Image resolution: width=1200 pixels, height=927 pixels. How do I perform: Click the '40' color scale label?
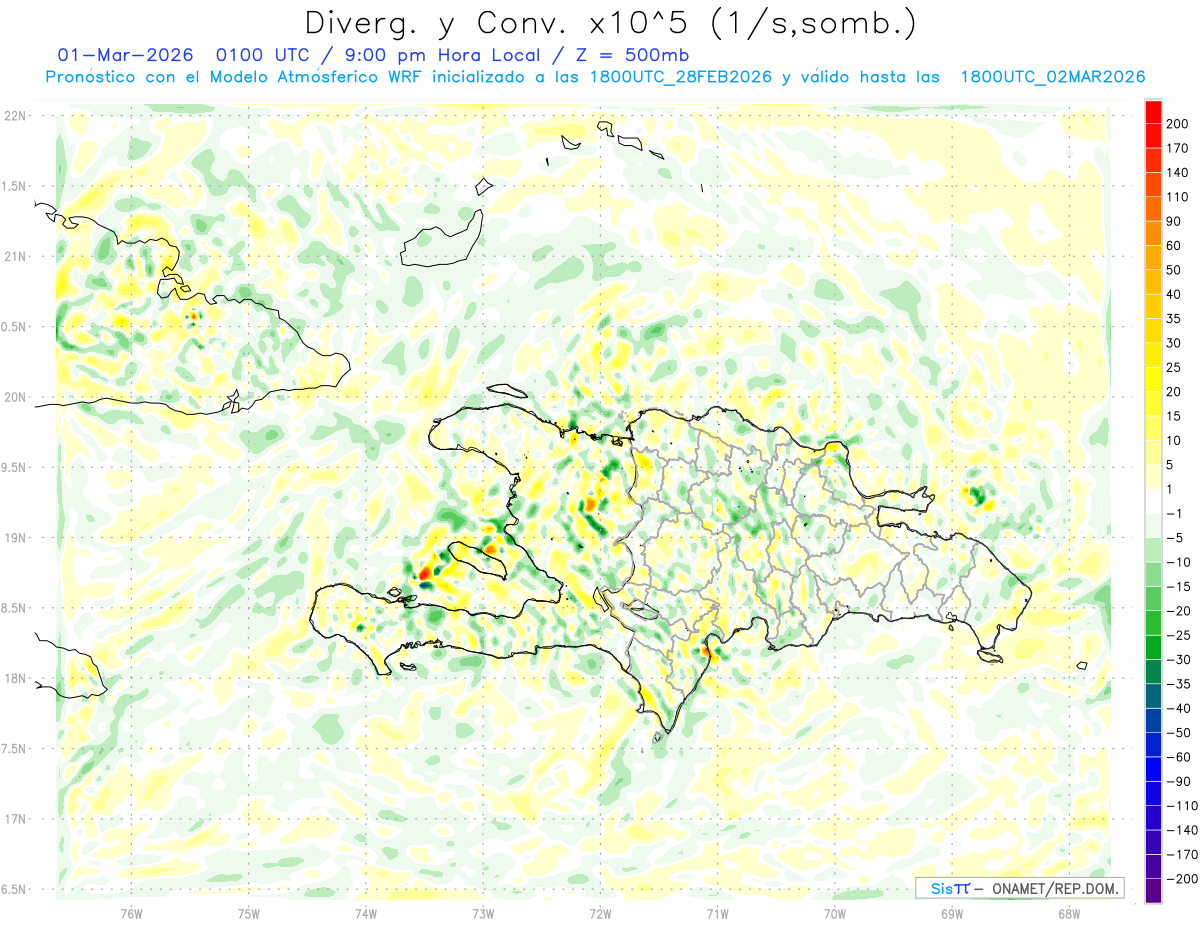coord(1175,294)
